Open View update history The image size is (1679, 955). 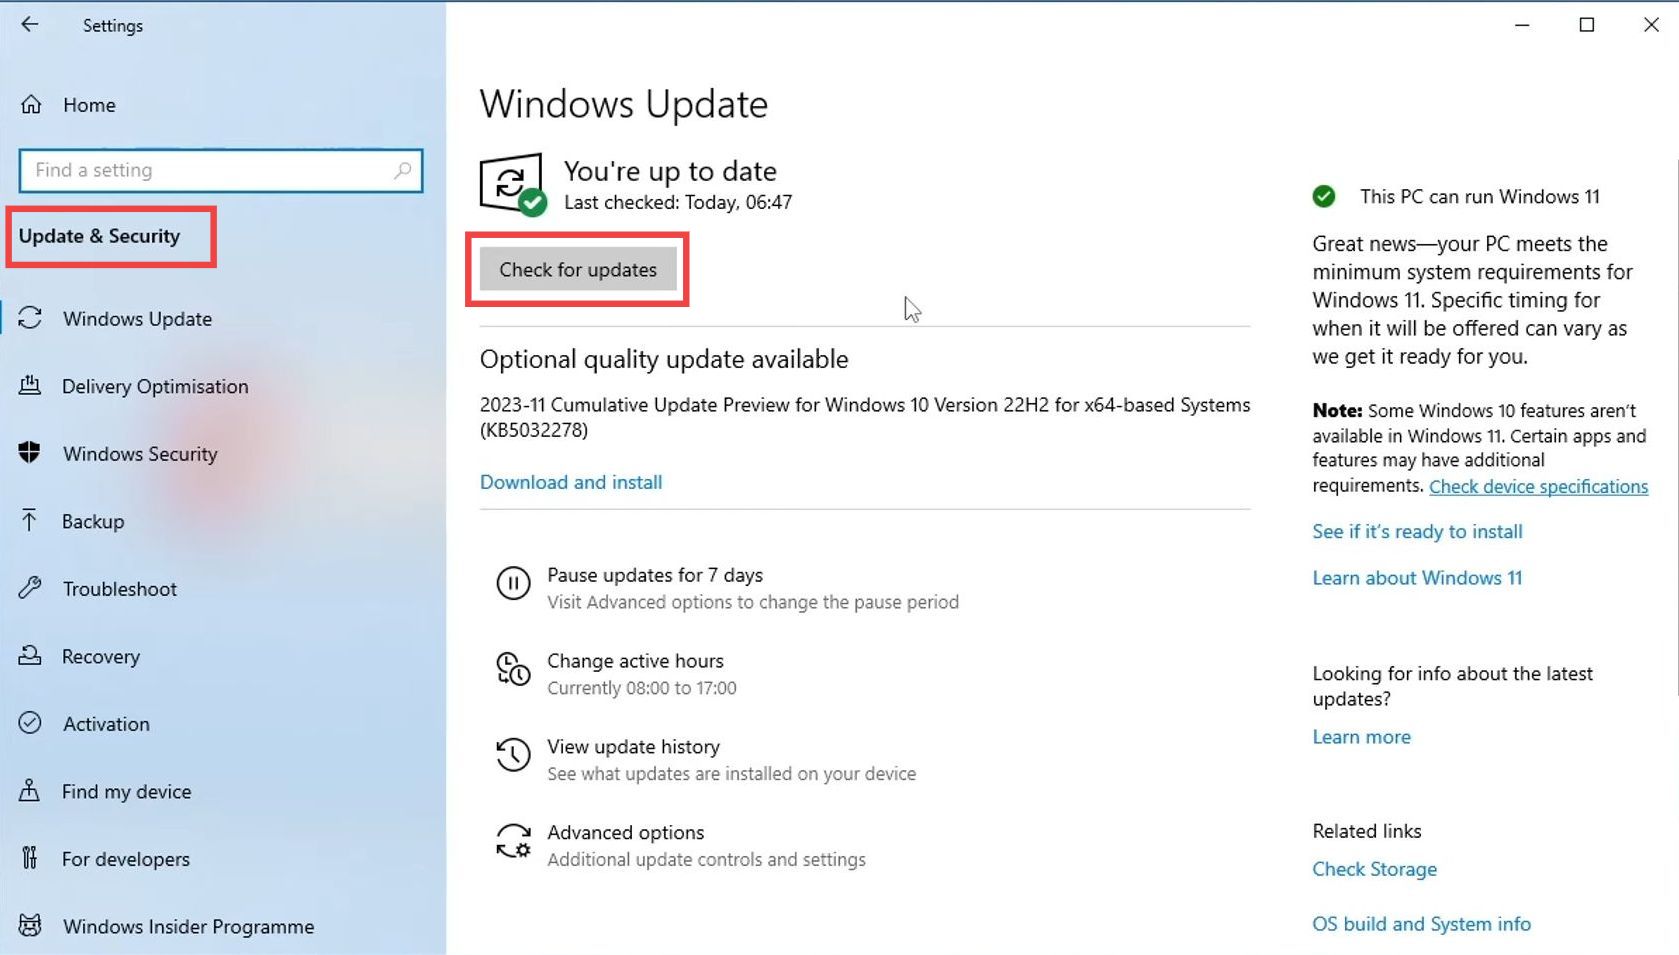[633, 747]
